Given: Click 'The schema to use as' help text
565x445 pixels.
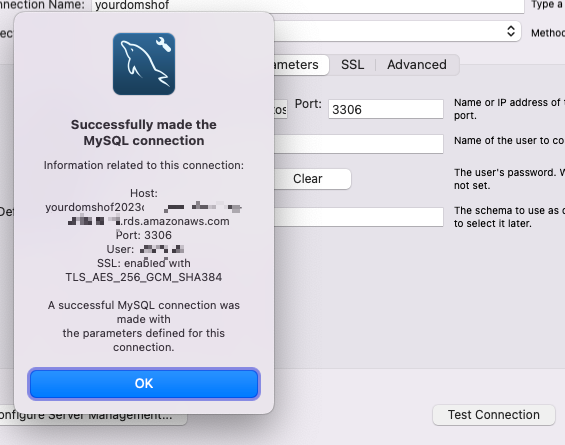Looking at the screenshot, I should pyautogui.click(x=509, y=217).
